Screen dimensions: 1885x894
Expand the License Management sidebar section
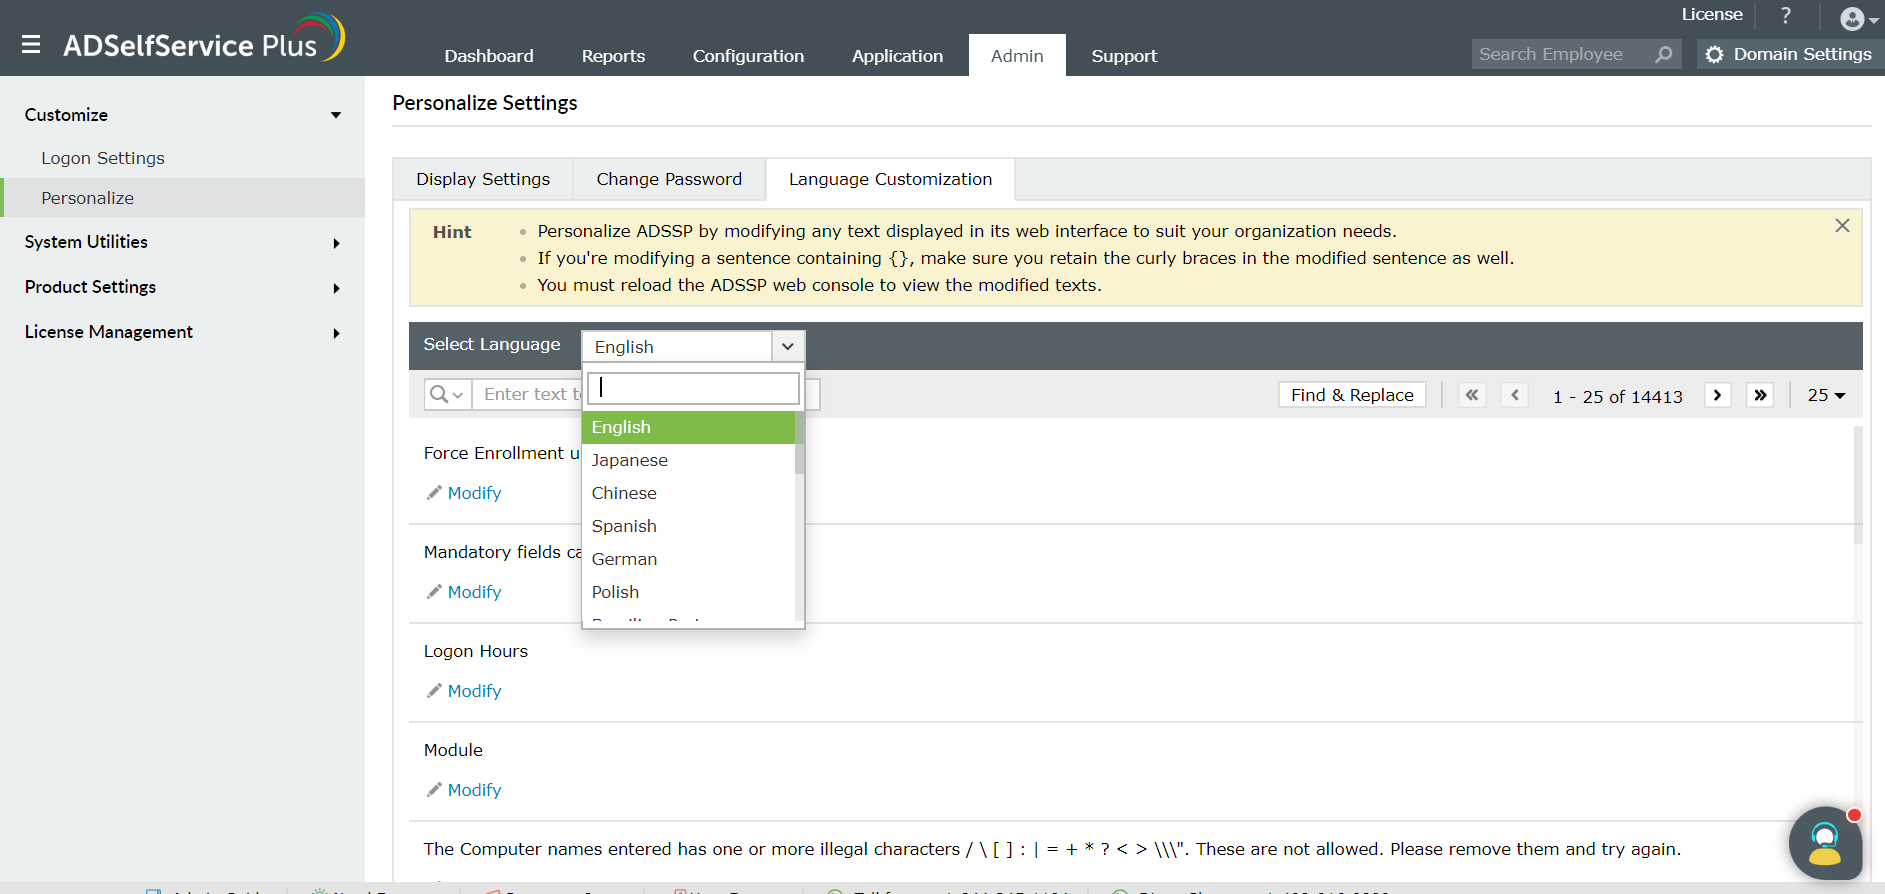(x=336, y=333)
